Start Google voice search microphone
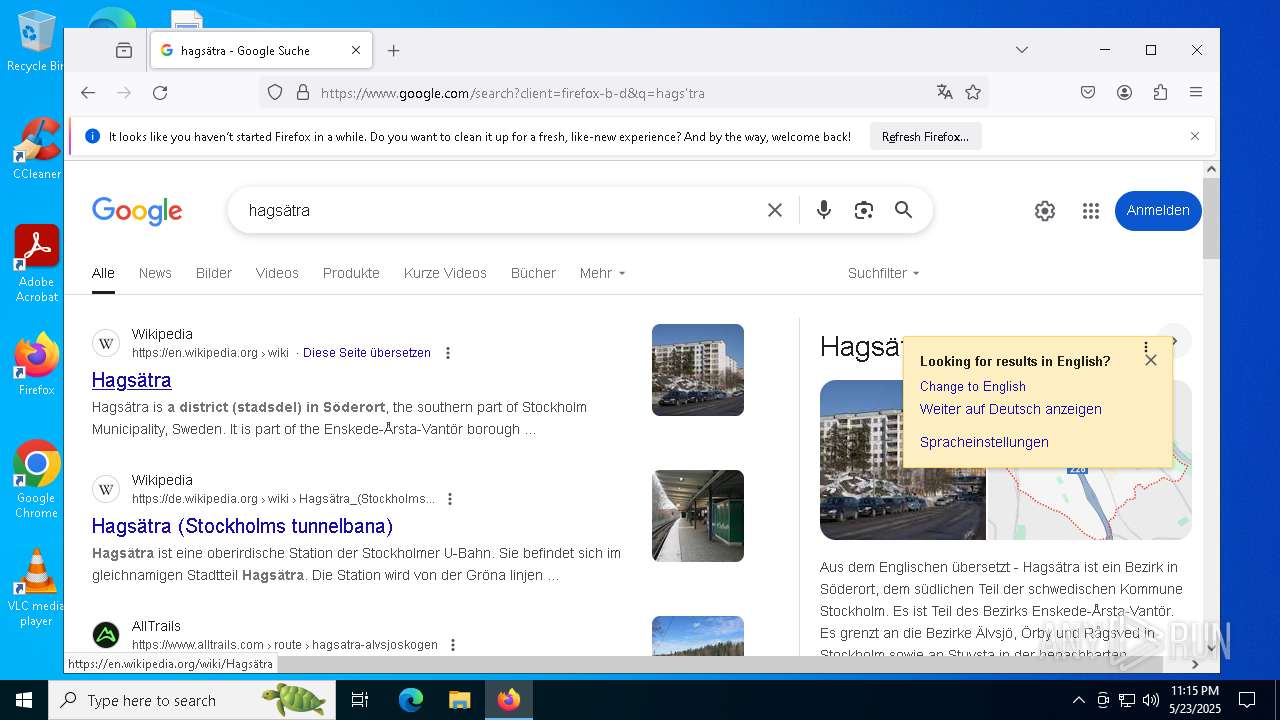The image size is (1280, 720). coord(823,210)
